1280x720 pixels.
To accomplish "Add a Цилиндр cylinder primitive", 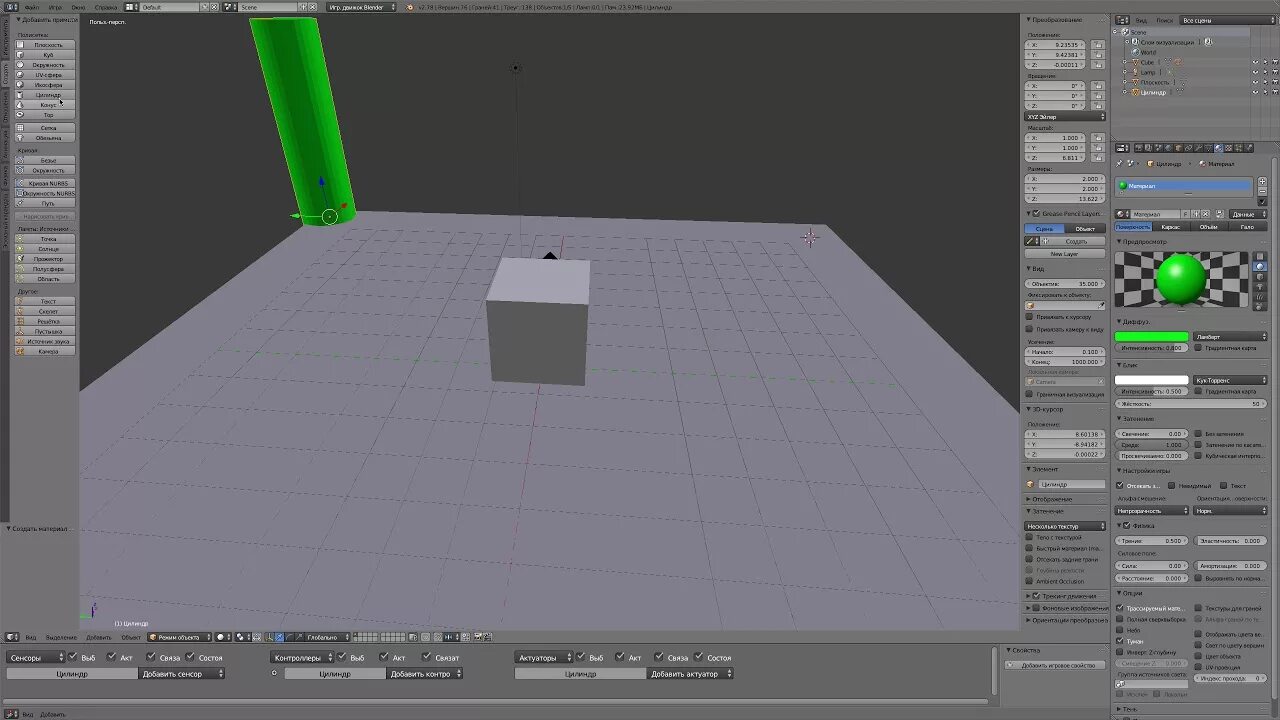I will 45,95.
